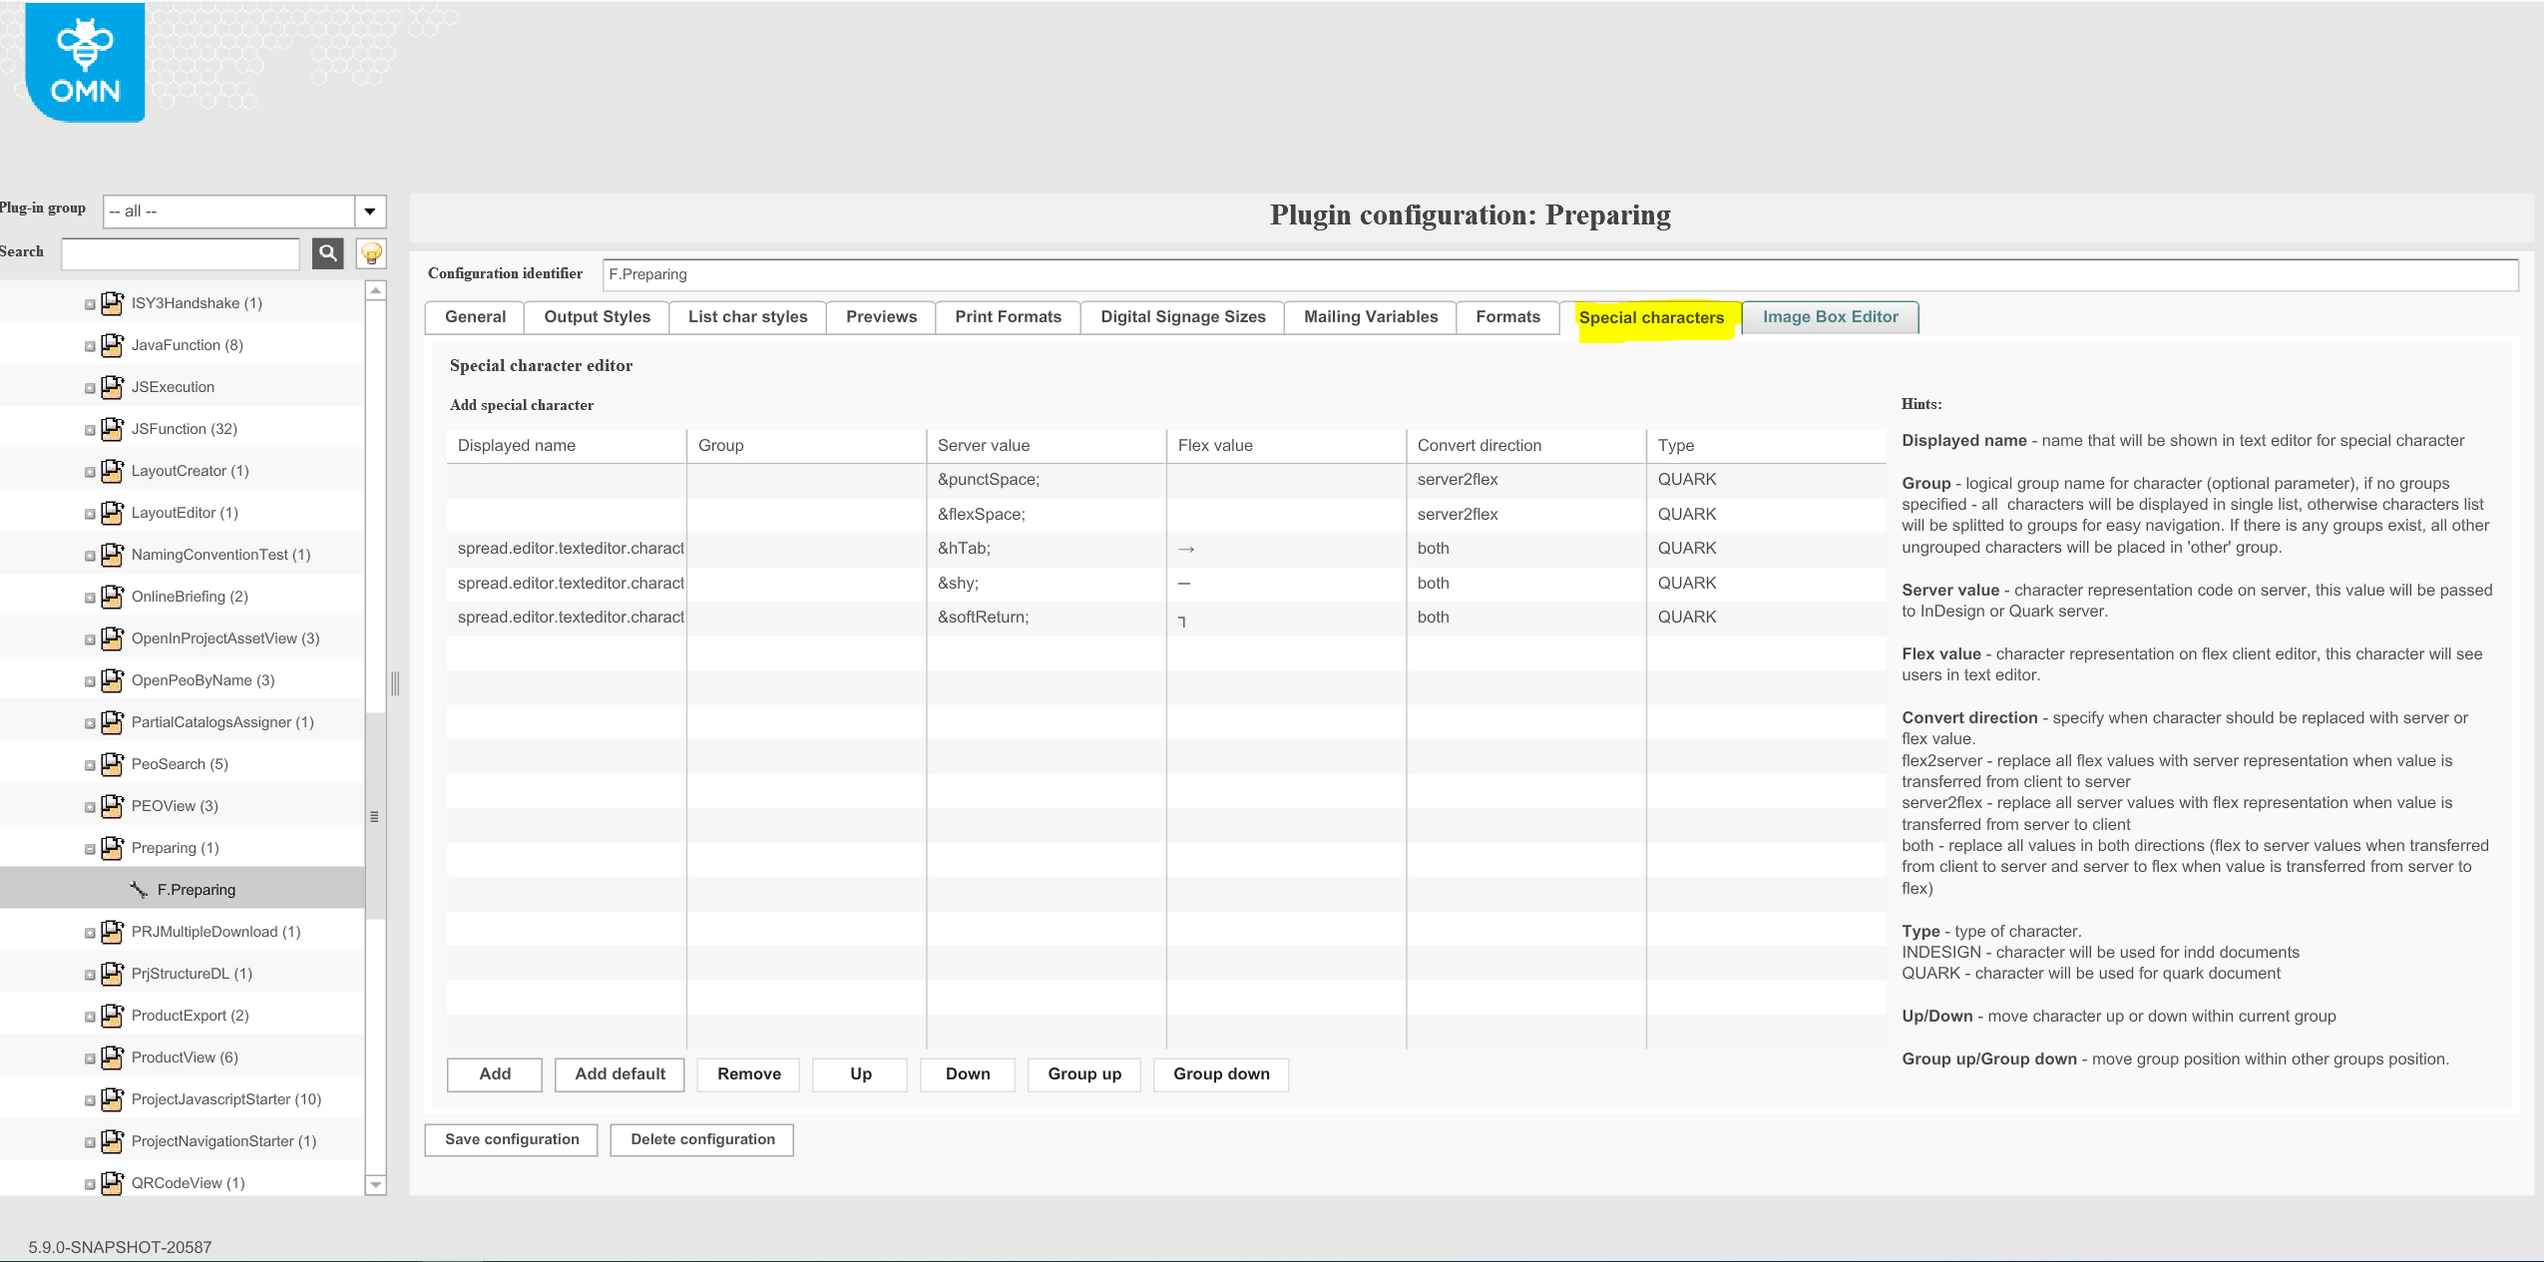Viewport: 2544px width, 1262px height.
Task: Expand the JSFunction tree node
Action: click(x=90, y=430)
